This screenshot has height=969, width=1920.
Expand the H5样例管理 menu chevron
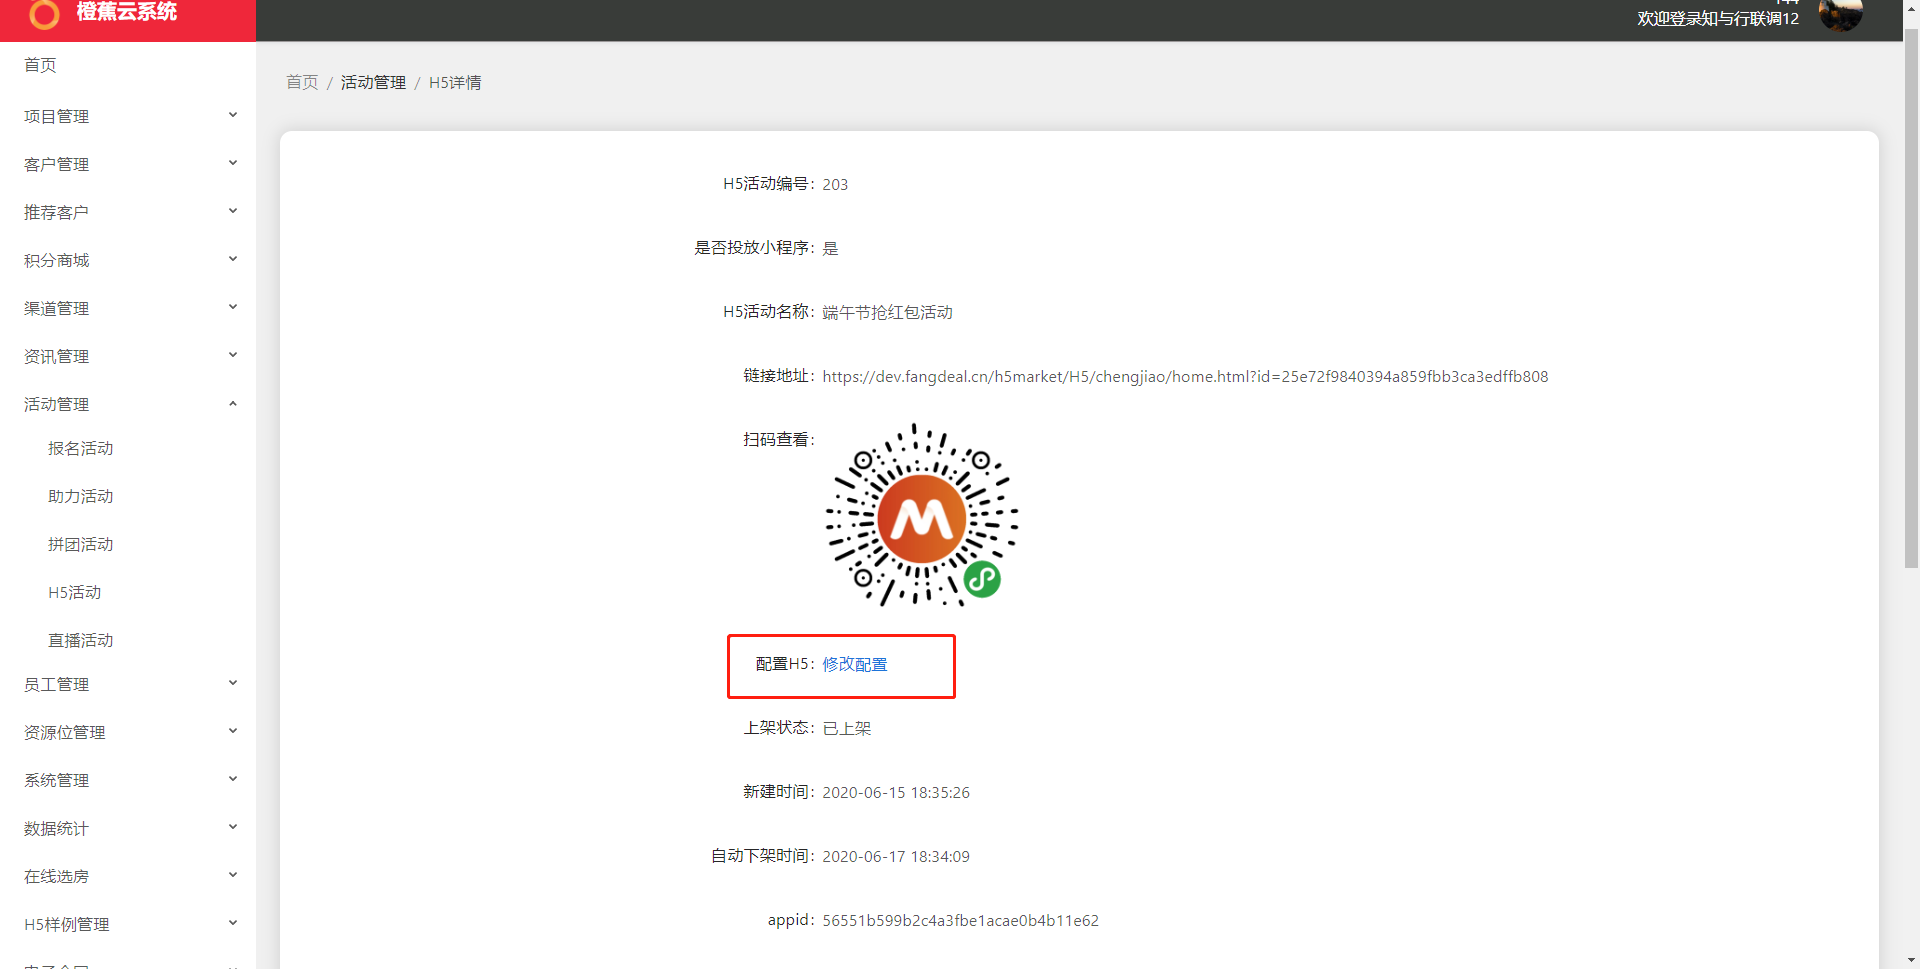[233, 923]
